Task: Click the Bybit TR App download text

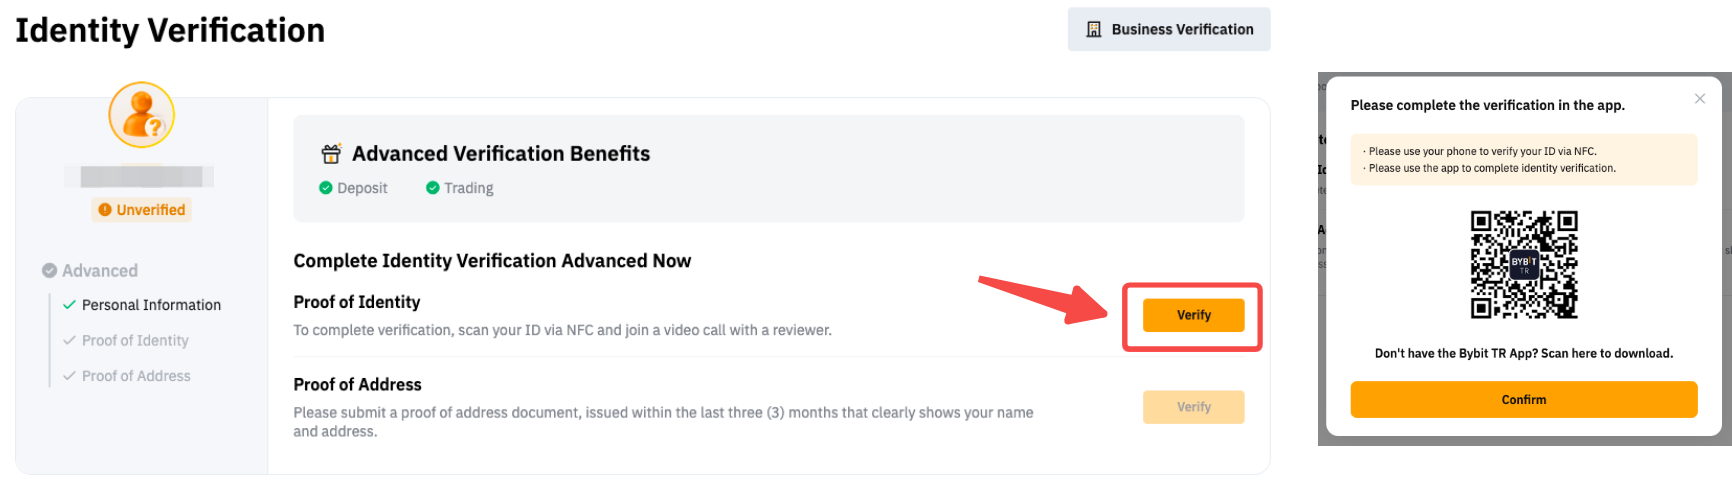Action: (x=1523, y=354)
